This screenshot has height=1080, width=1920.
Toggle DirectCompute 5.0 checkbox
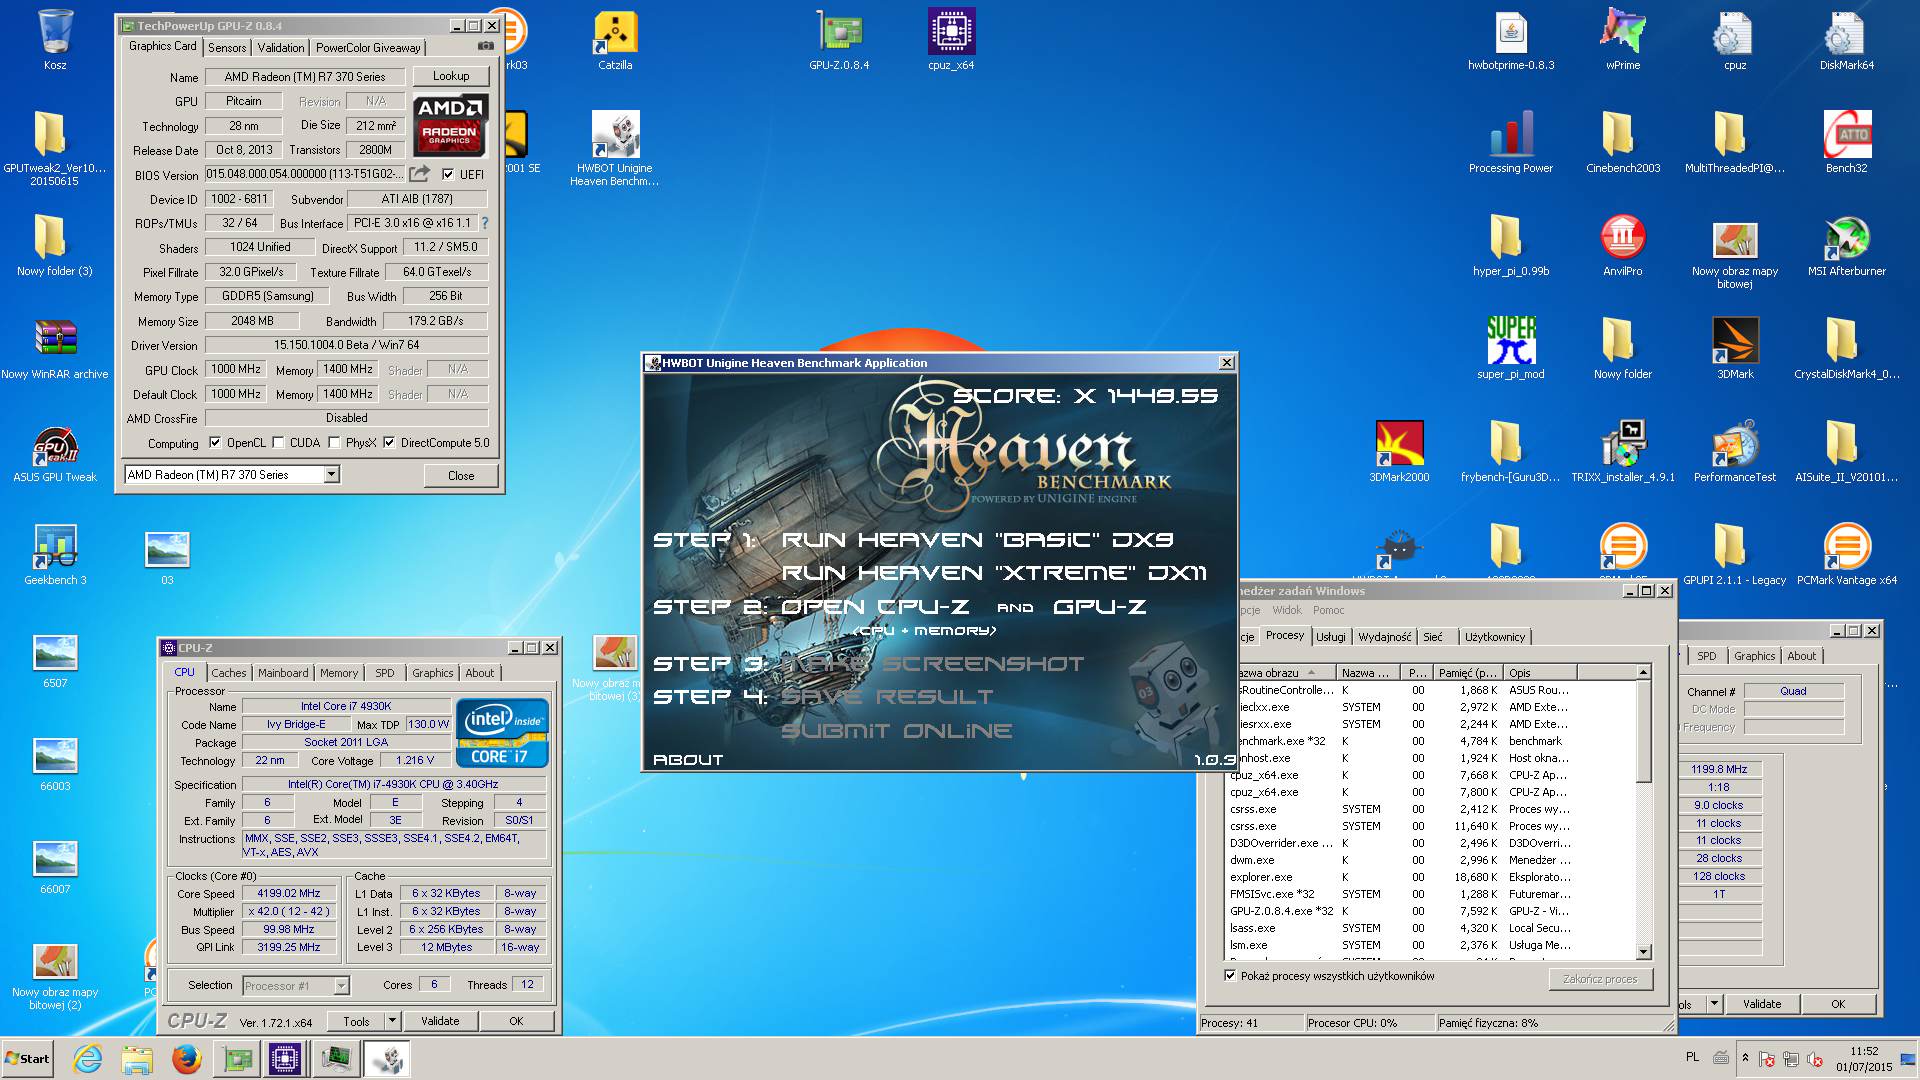point(389,442)
